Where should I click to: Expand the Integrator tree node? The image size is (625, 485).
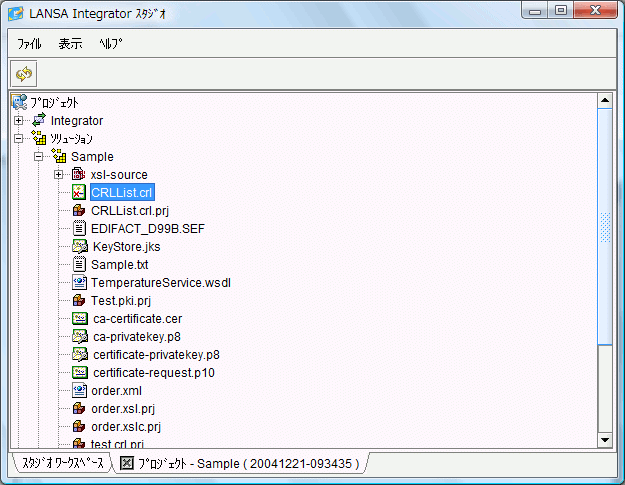tap(19, 120)
